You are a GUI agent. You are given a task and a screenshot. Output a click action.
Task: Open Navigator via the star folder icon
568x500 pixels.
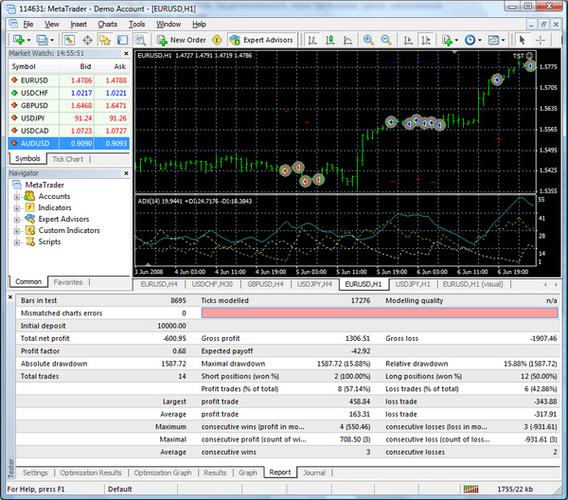[105, 40]
